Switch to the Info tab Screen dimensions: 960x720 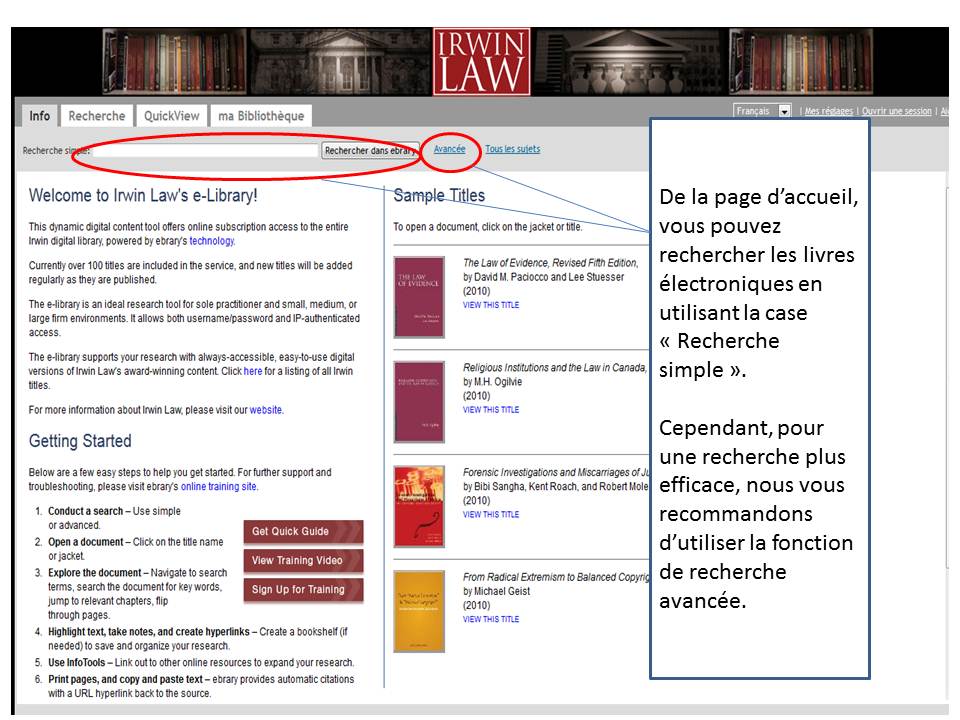[x=40, y=116]
